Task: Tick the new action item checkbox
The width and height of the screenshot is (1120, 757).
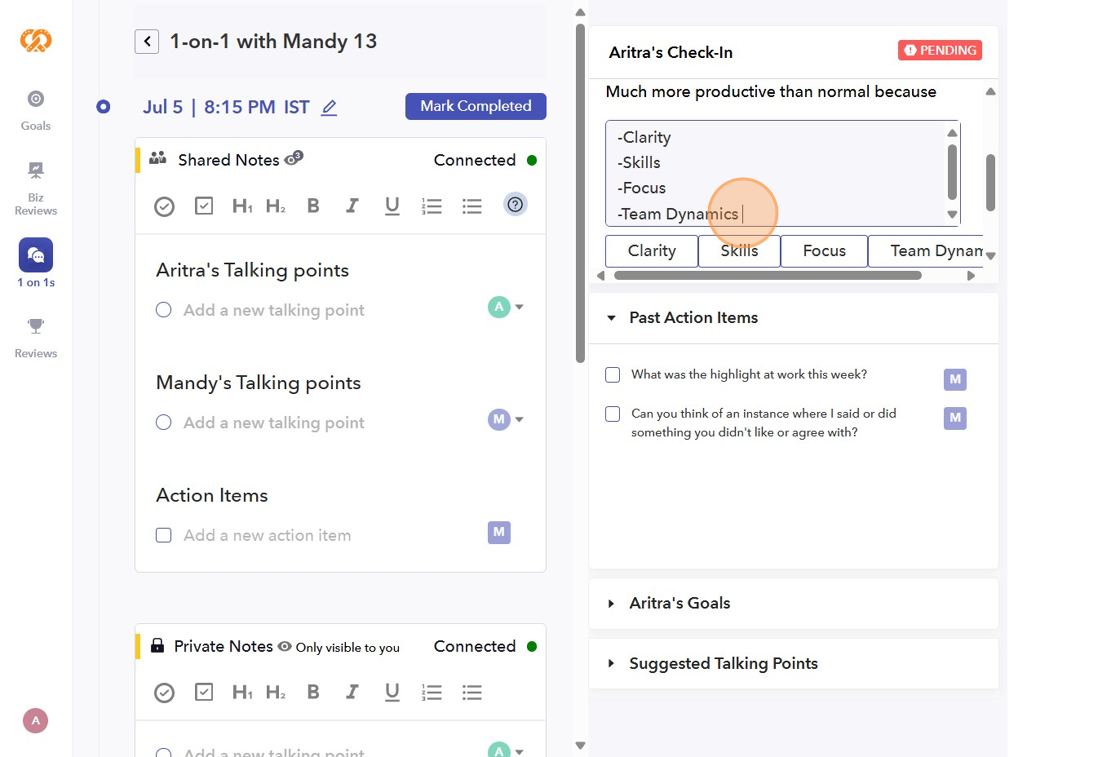Action: coord(164,535)
